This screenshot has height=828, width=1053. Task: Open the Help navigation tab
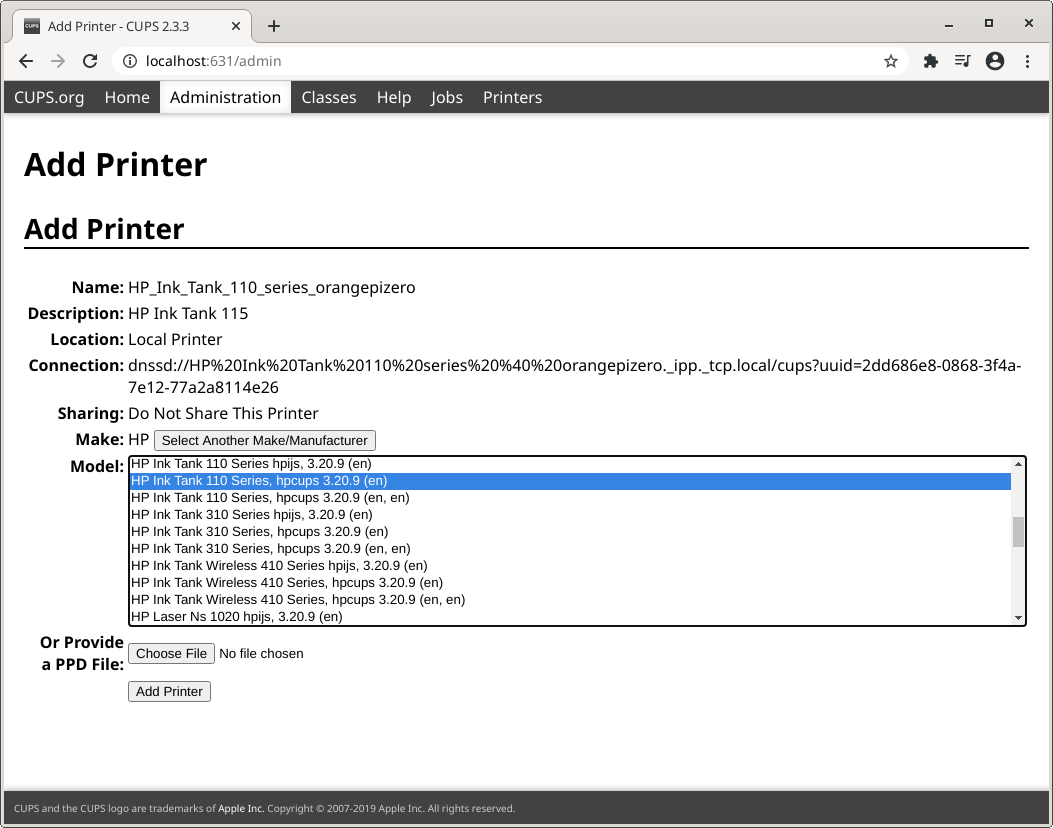(x=394, y=97)
